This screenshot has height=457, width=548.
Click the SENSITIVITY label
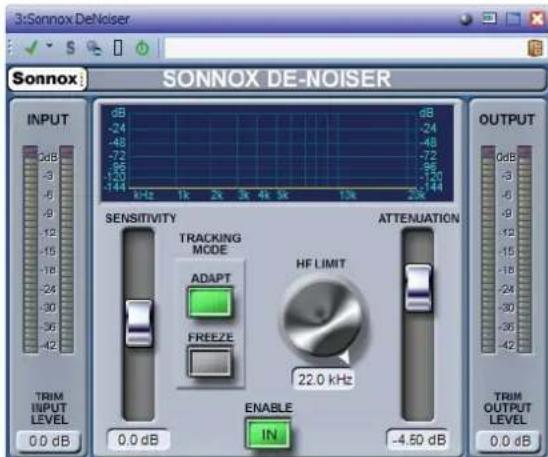pyautogui.click(x=141, y=218)
